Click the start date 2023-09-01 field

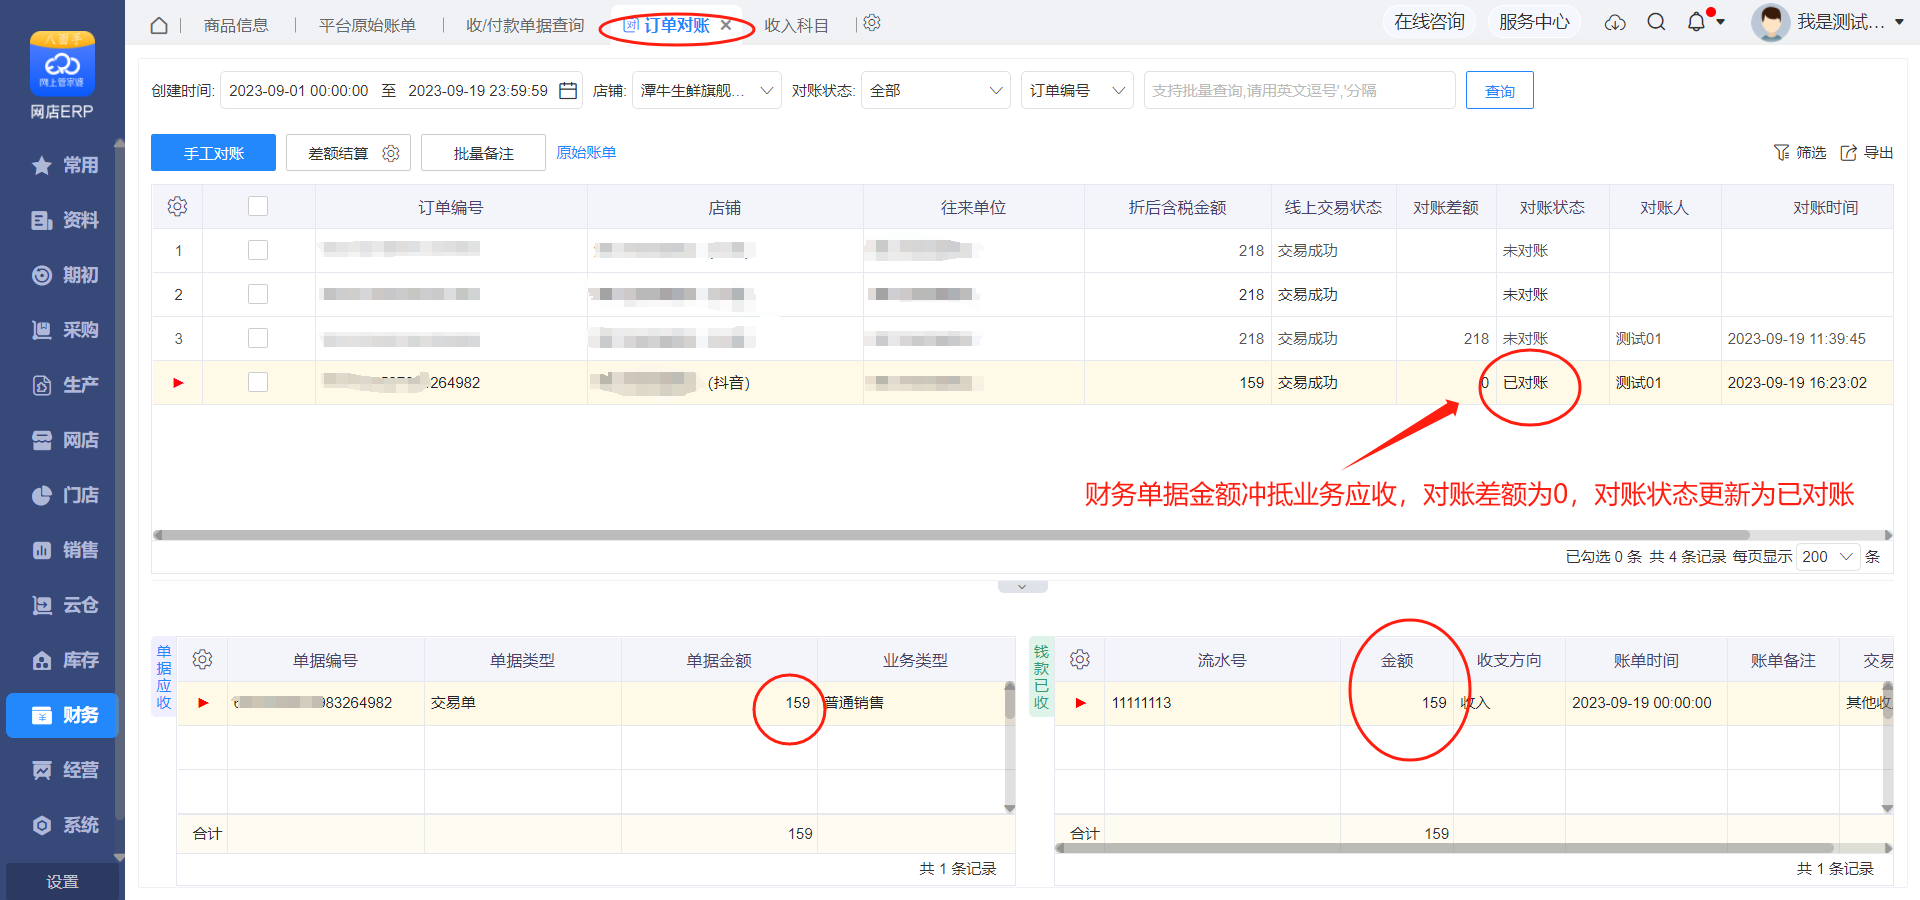tap(298, 90)
